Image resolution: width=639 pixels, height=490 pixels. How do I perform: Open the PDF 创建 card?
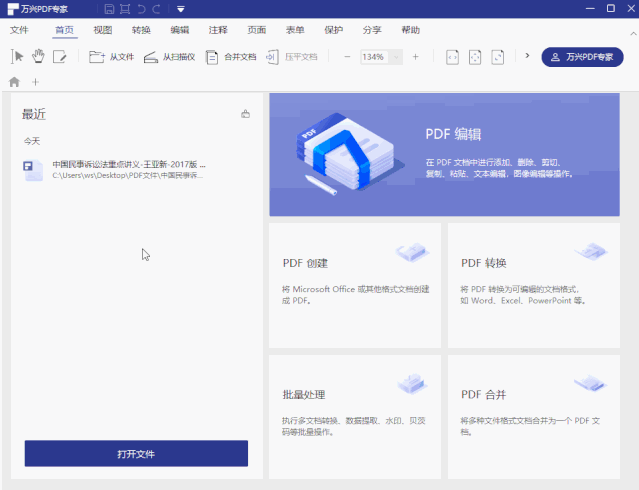point(355,285)
